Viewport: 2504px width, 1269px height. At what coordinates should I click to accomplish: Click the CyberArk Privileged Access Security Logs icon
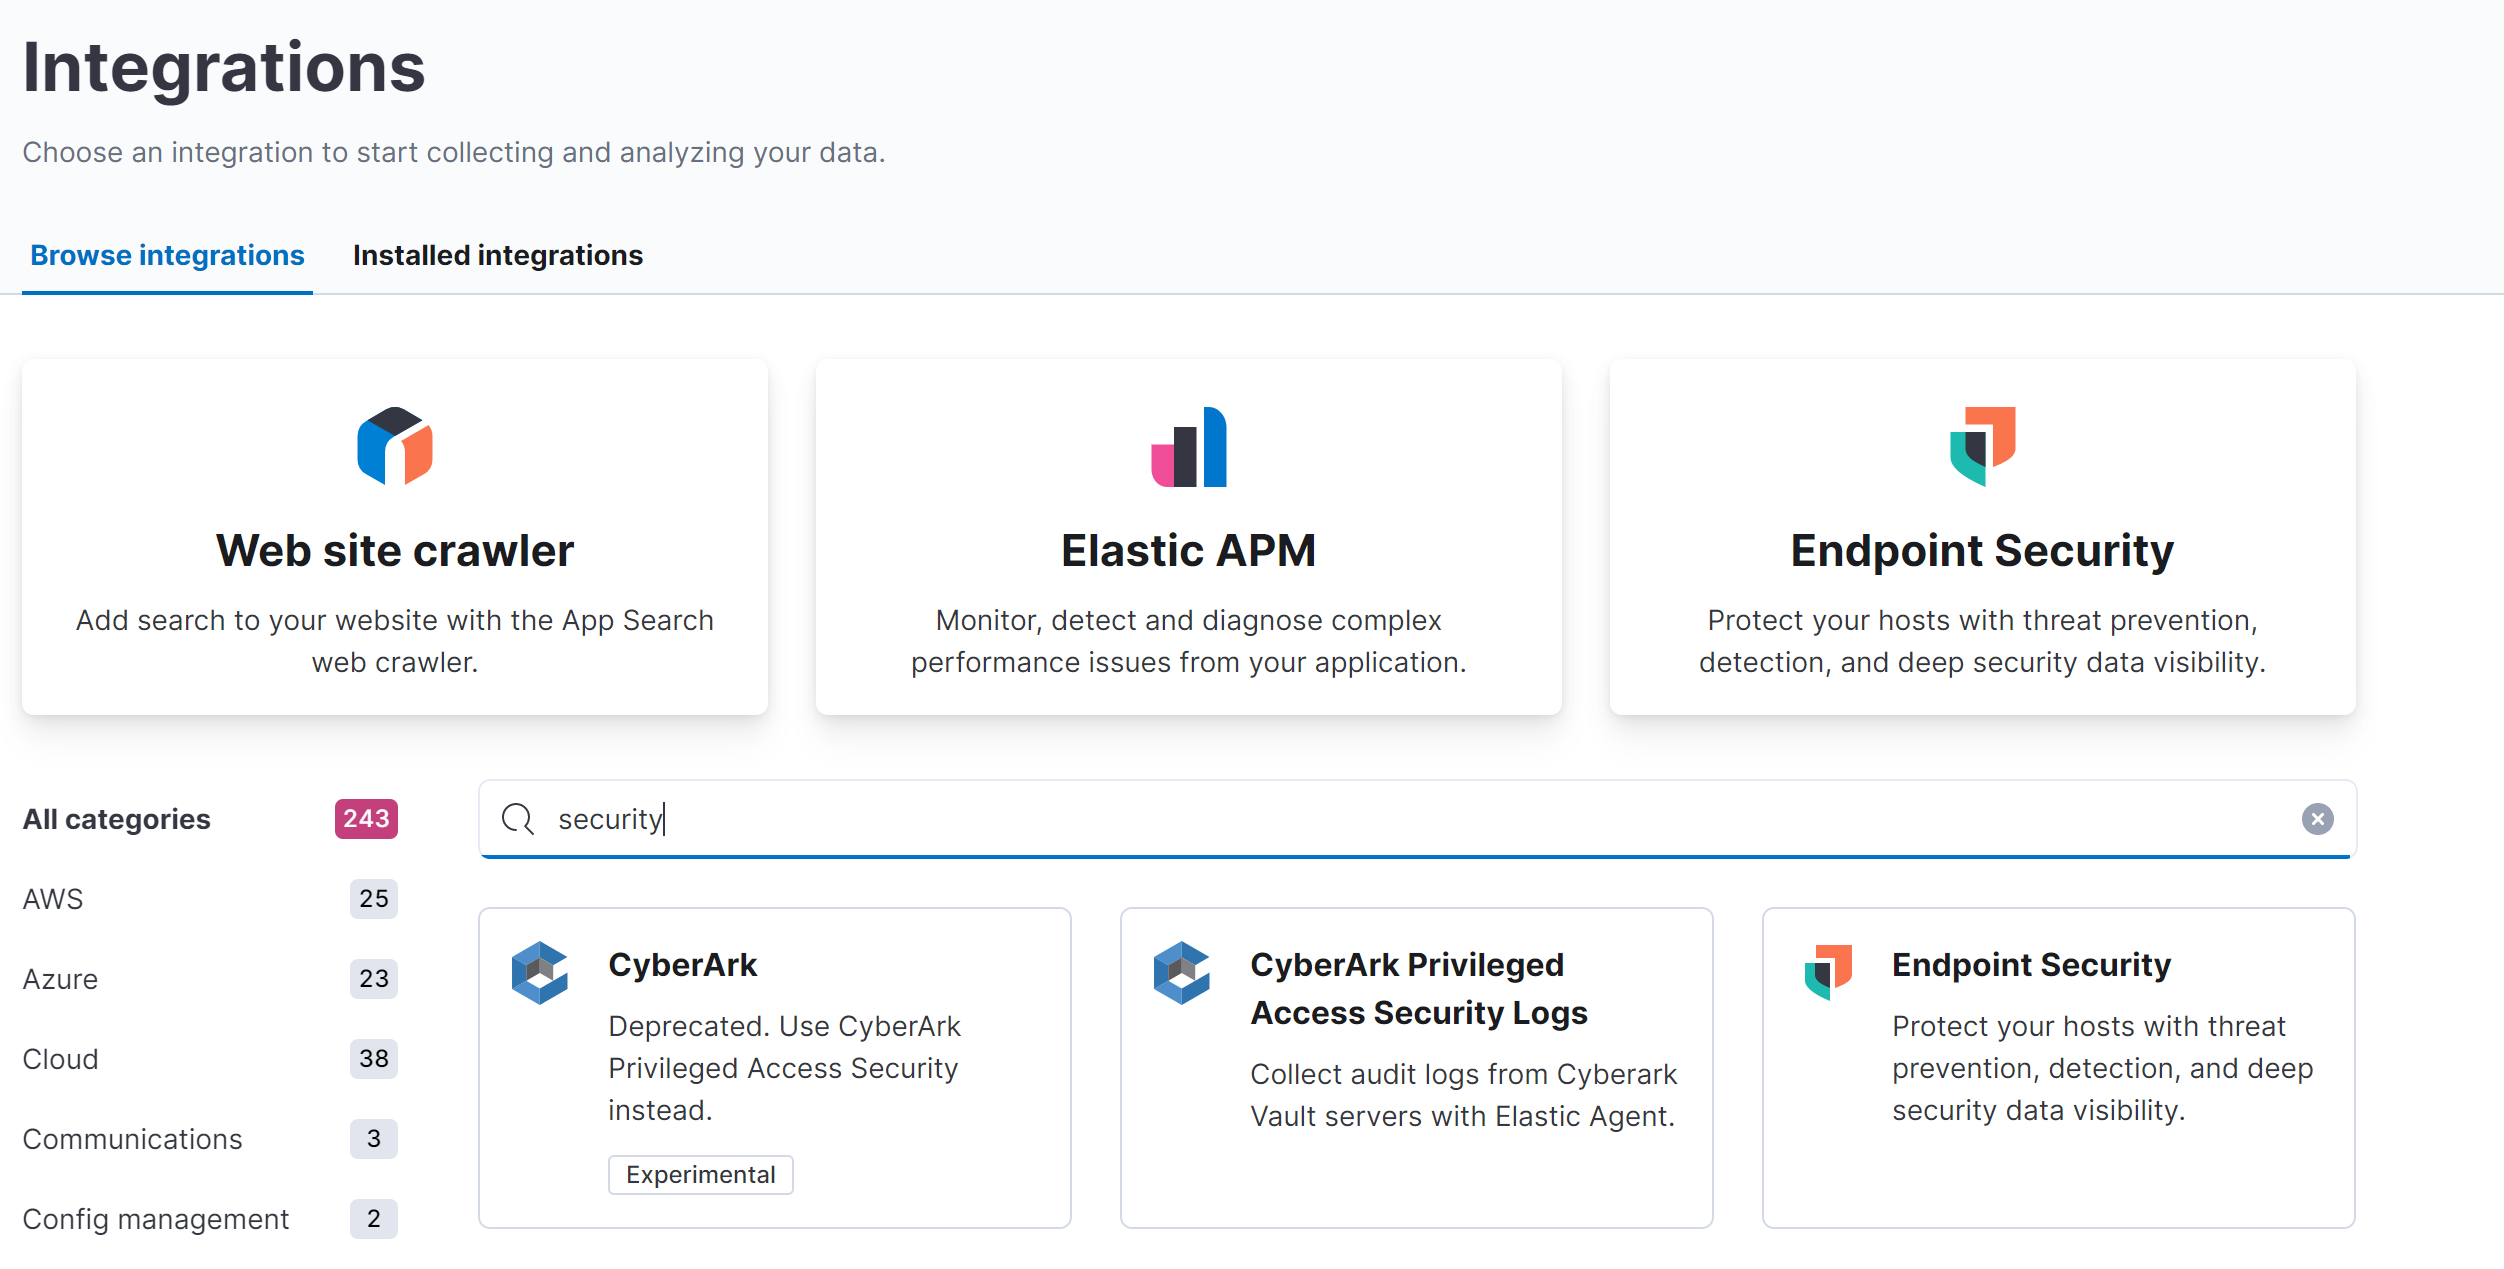(1181, 972)
